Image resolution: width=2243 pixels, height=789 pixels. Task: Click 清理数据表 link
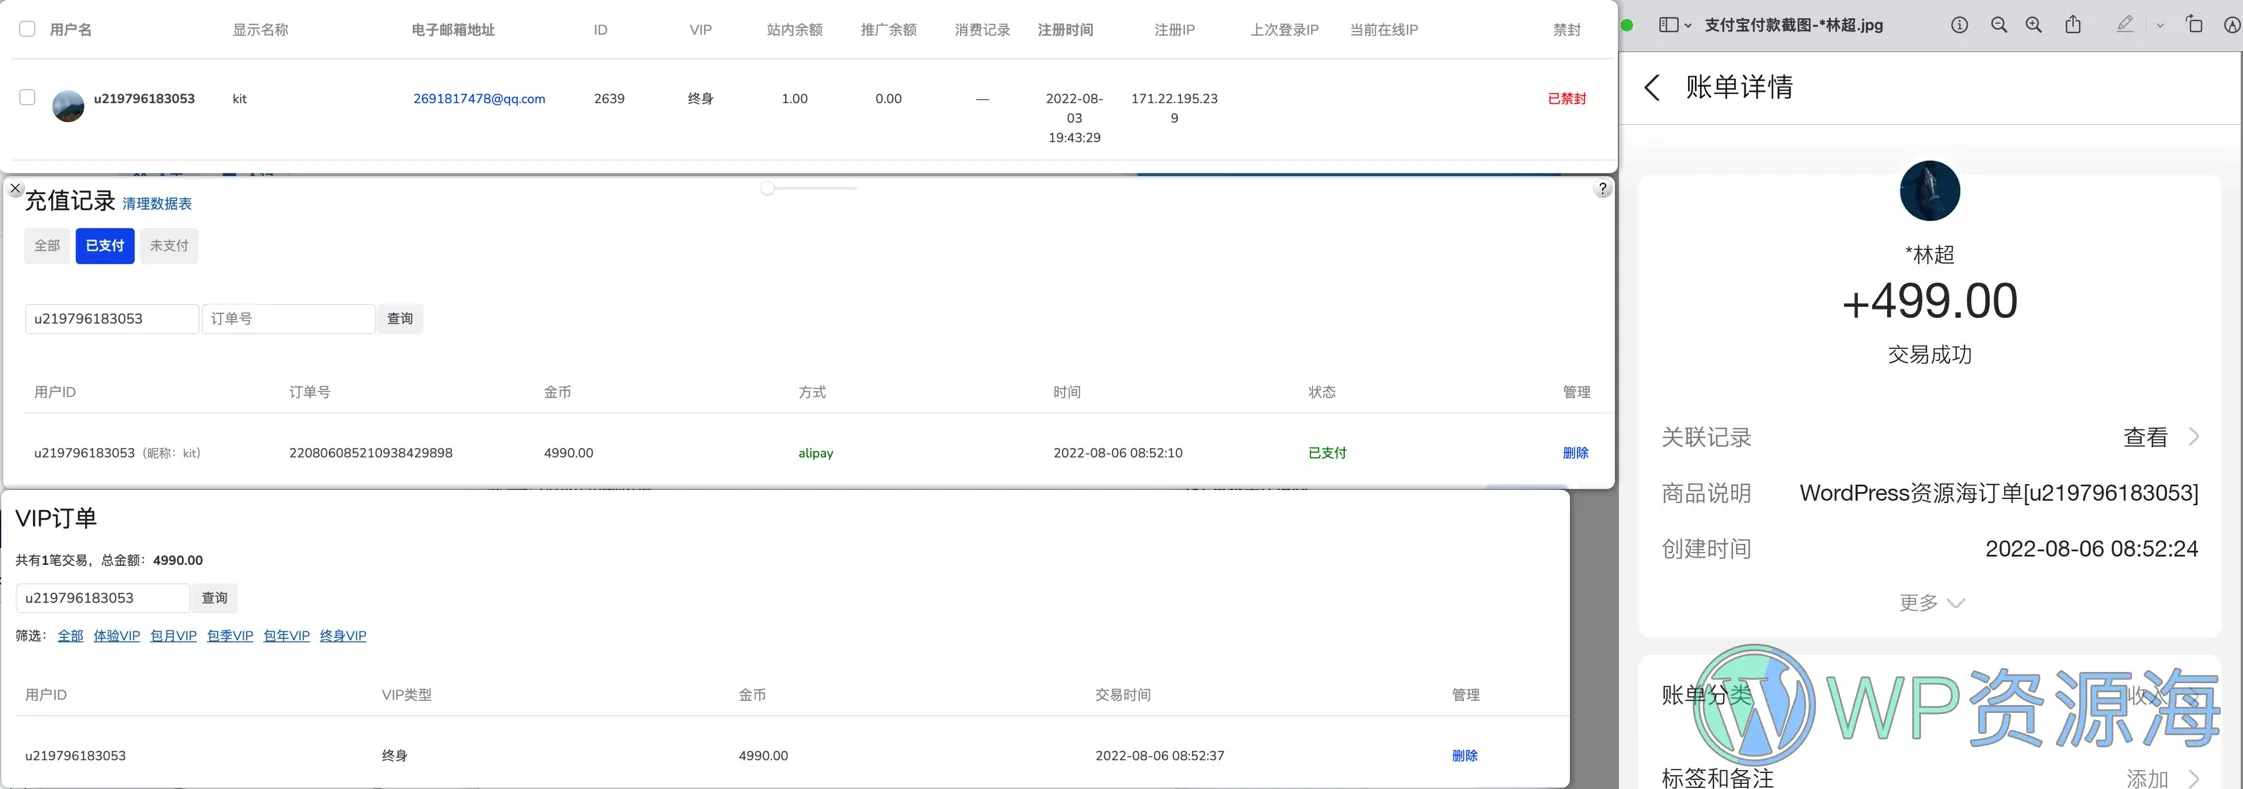point(157,203)
